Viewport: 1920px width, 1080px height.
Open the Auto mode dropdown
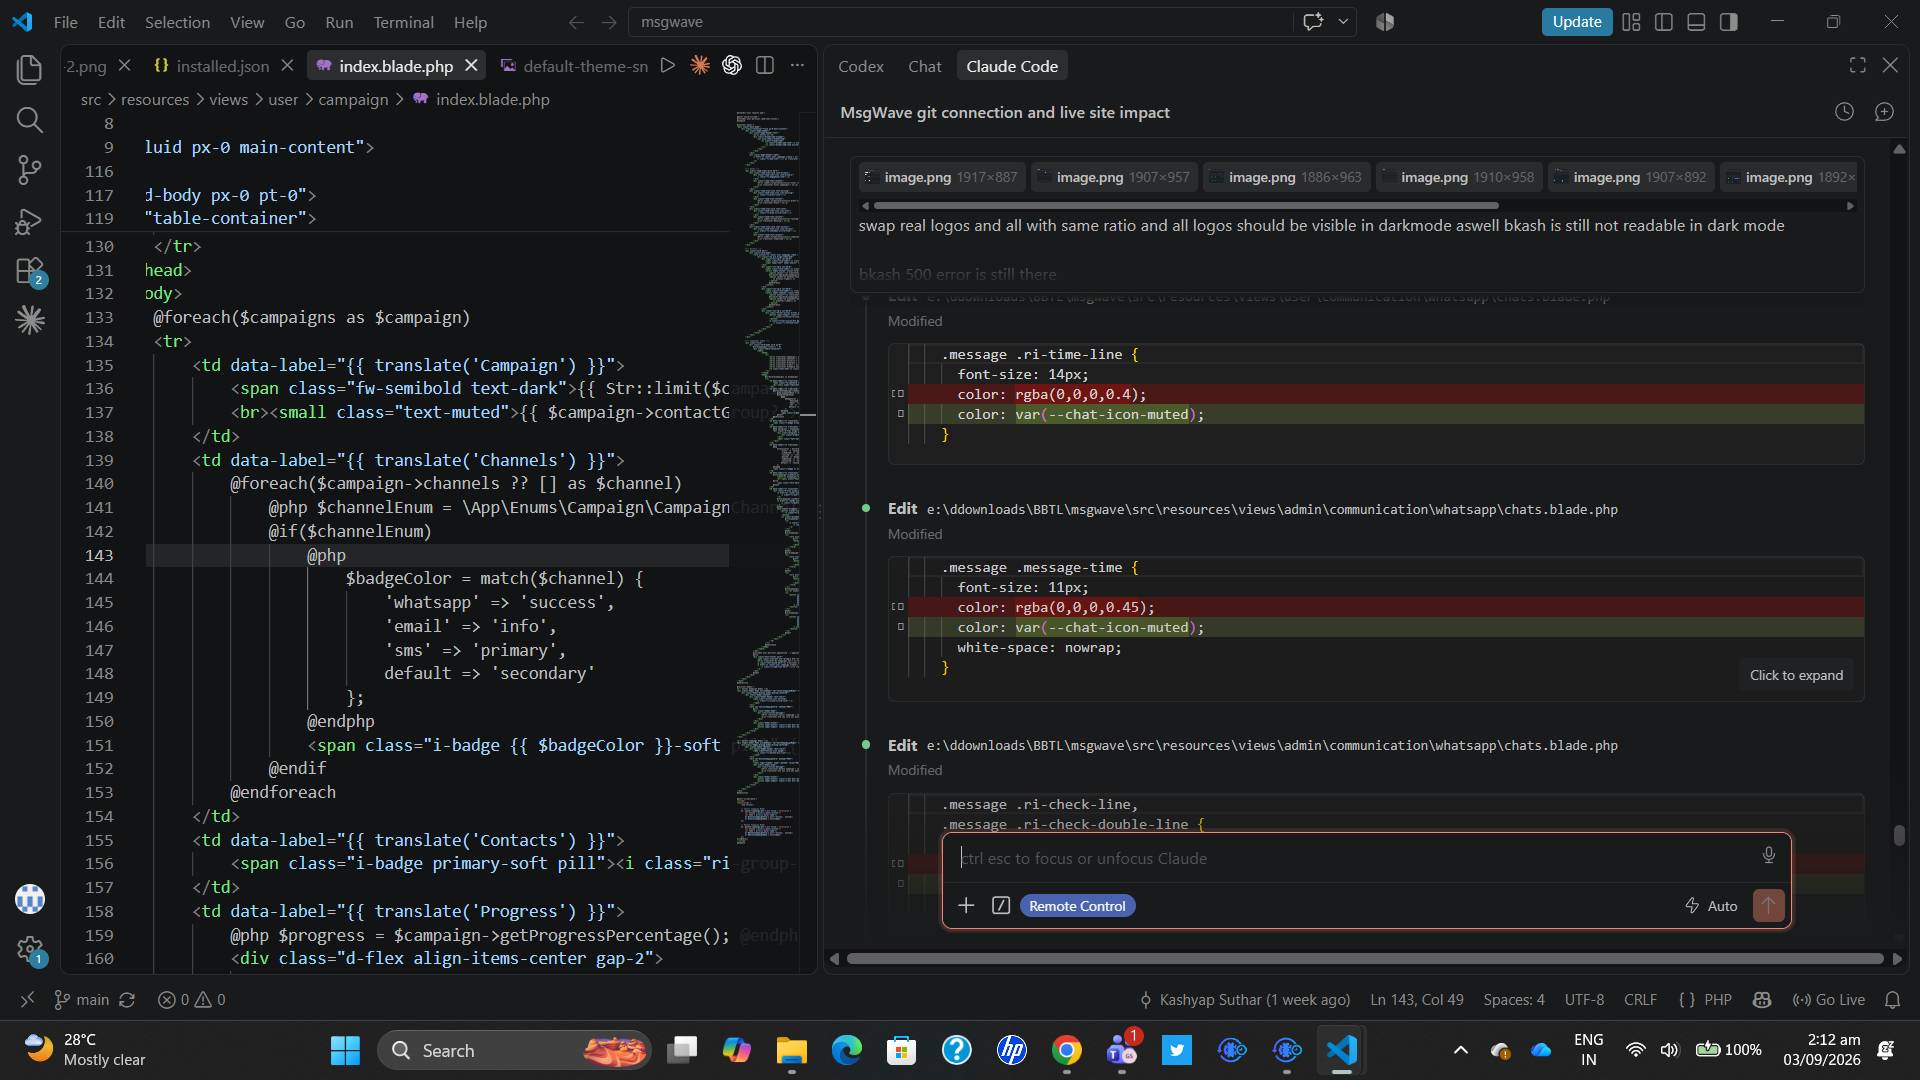pos(1711,905)
